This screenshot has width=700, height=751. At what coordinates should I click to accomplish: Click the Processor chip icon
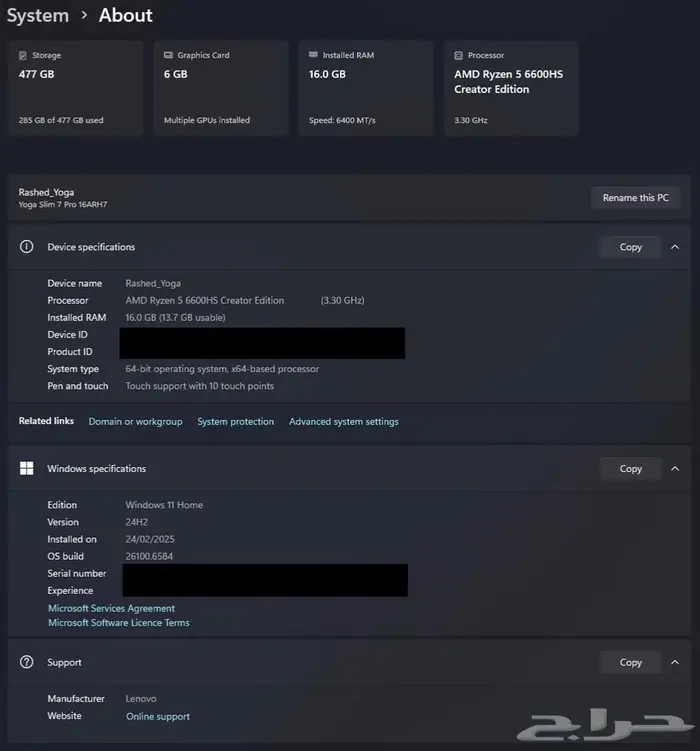pos(458,56)
